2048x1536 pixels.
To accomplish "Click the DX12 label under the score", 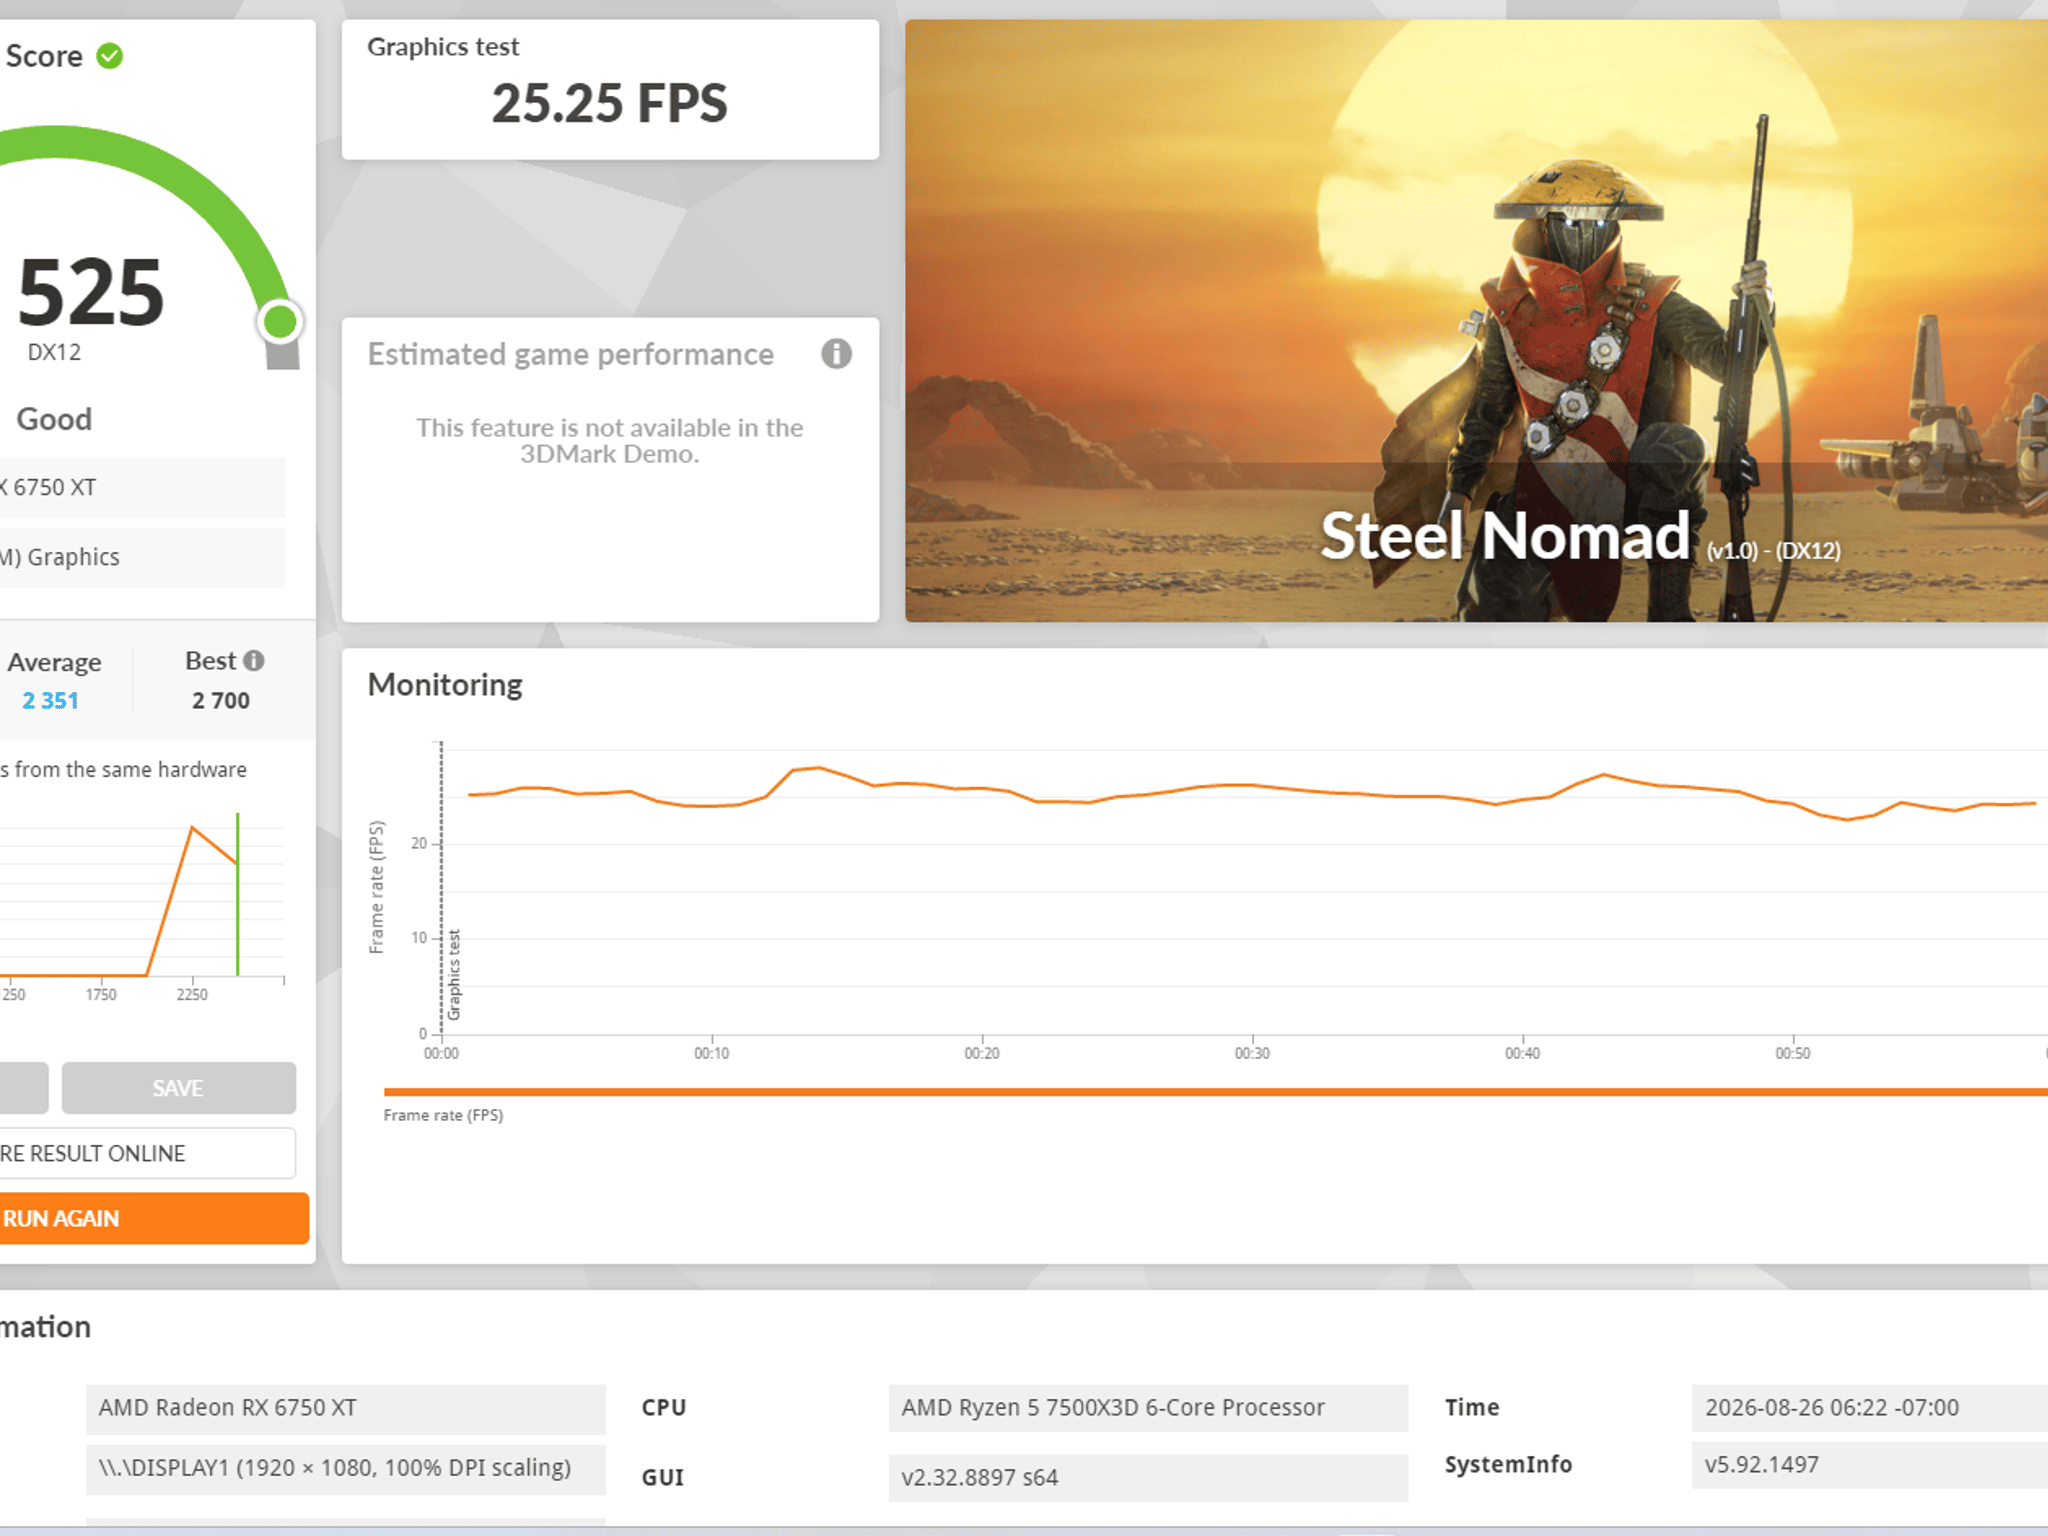I will tap(54, 352).
